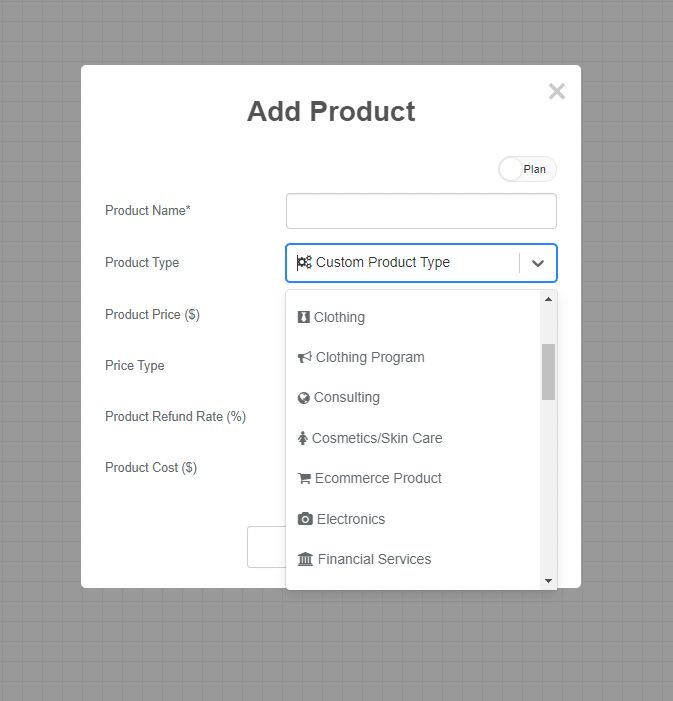Click the megaphone icon beside Clothing Program
Viewport: 673px width, 701px height.
305,357
